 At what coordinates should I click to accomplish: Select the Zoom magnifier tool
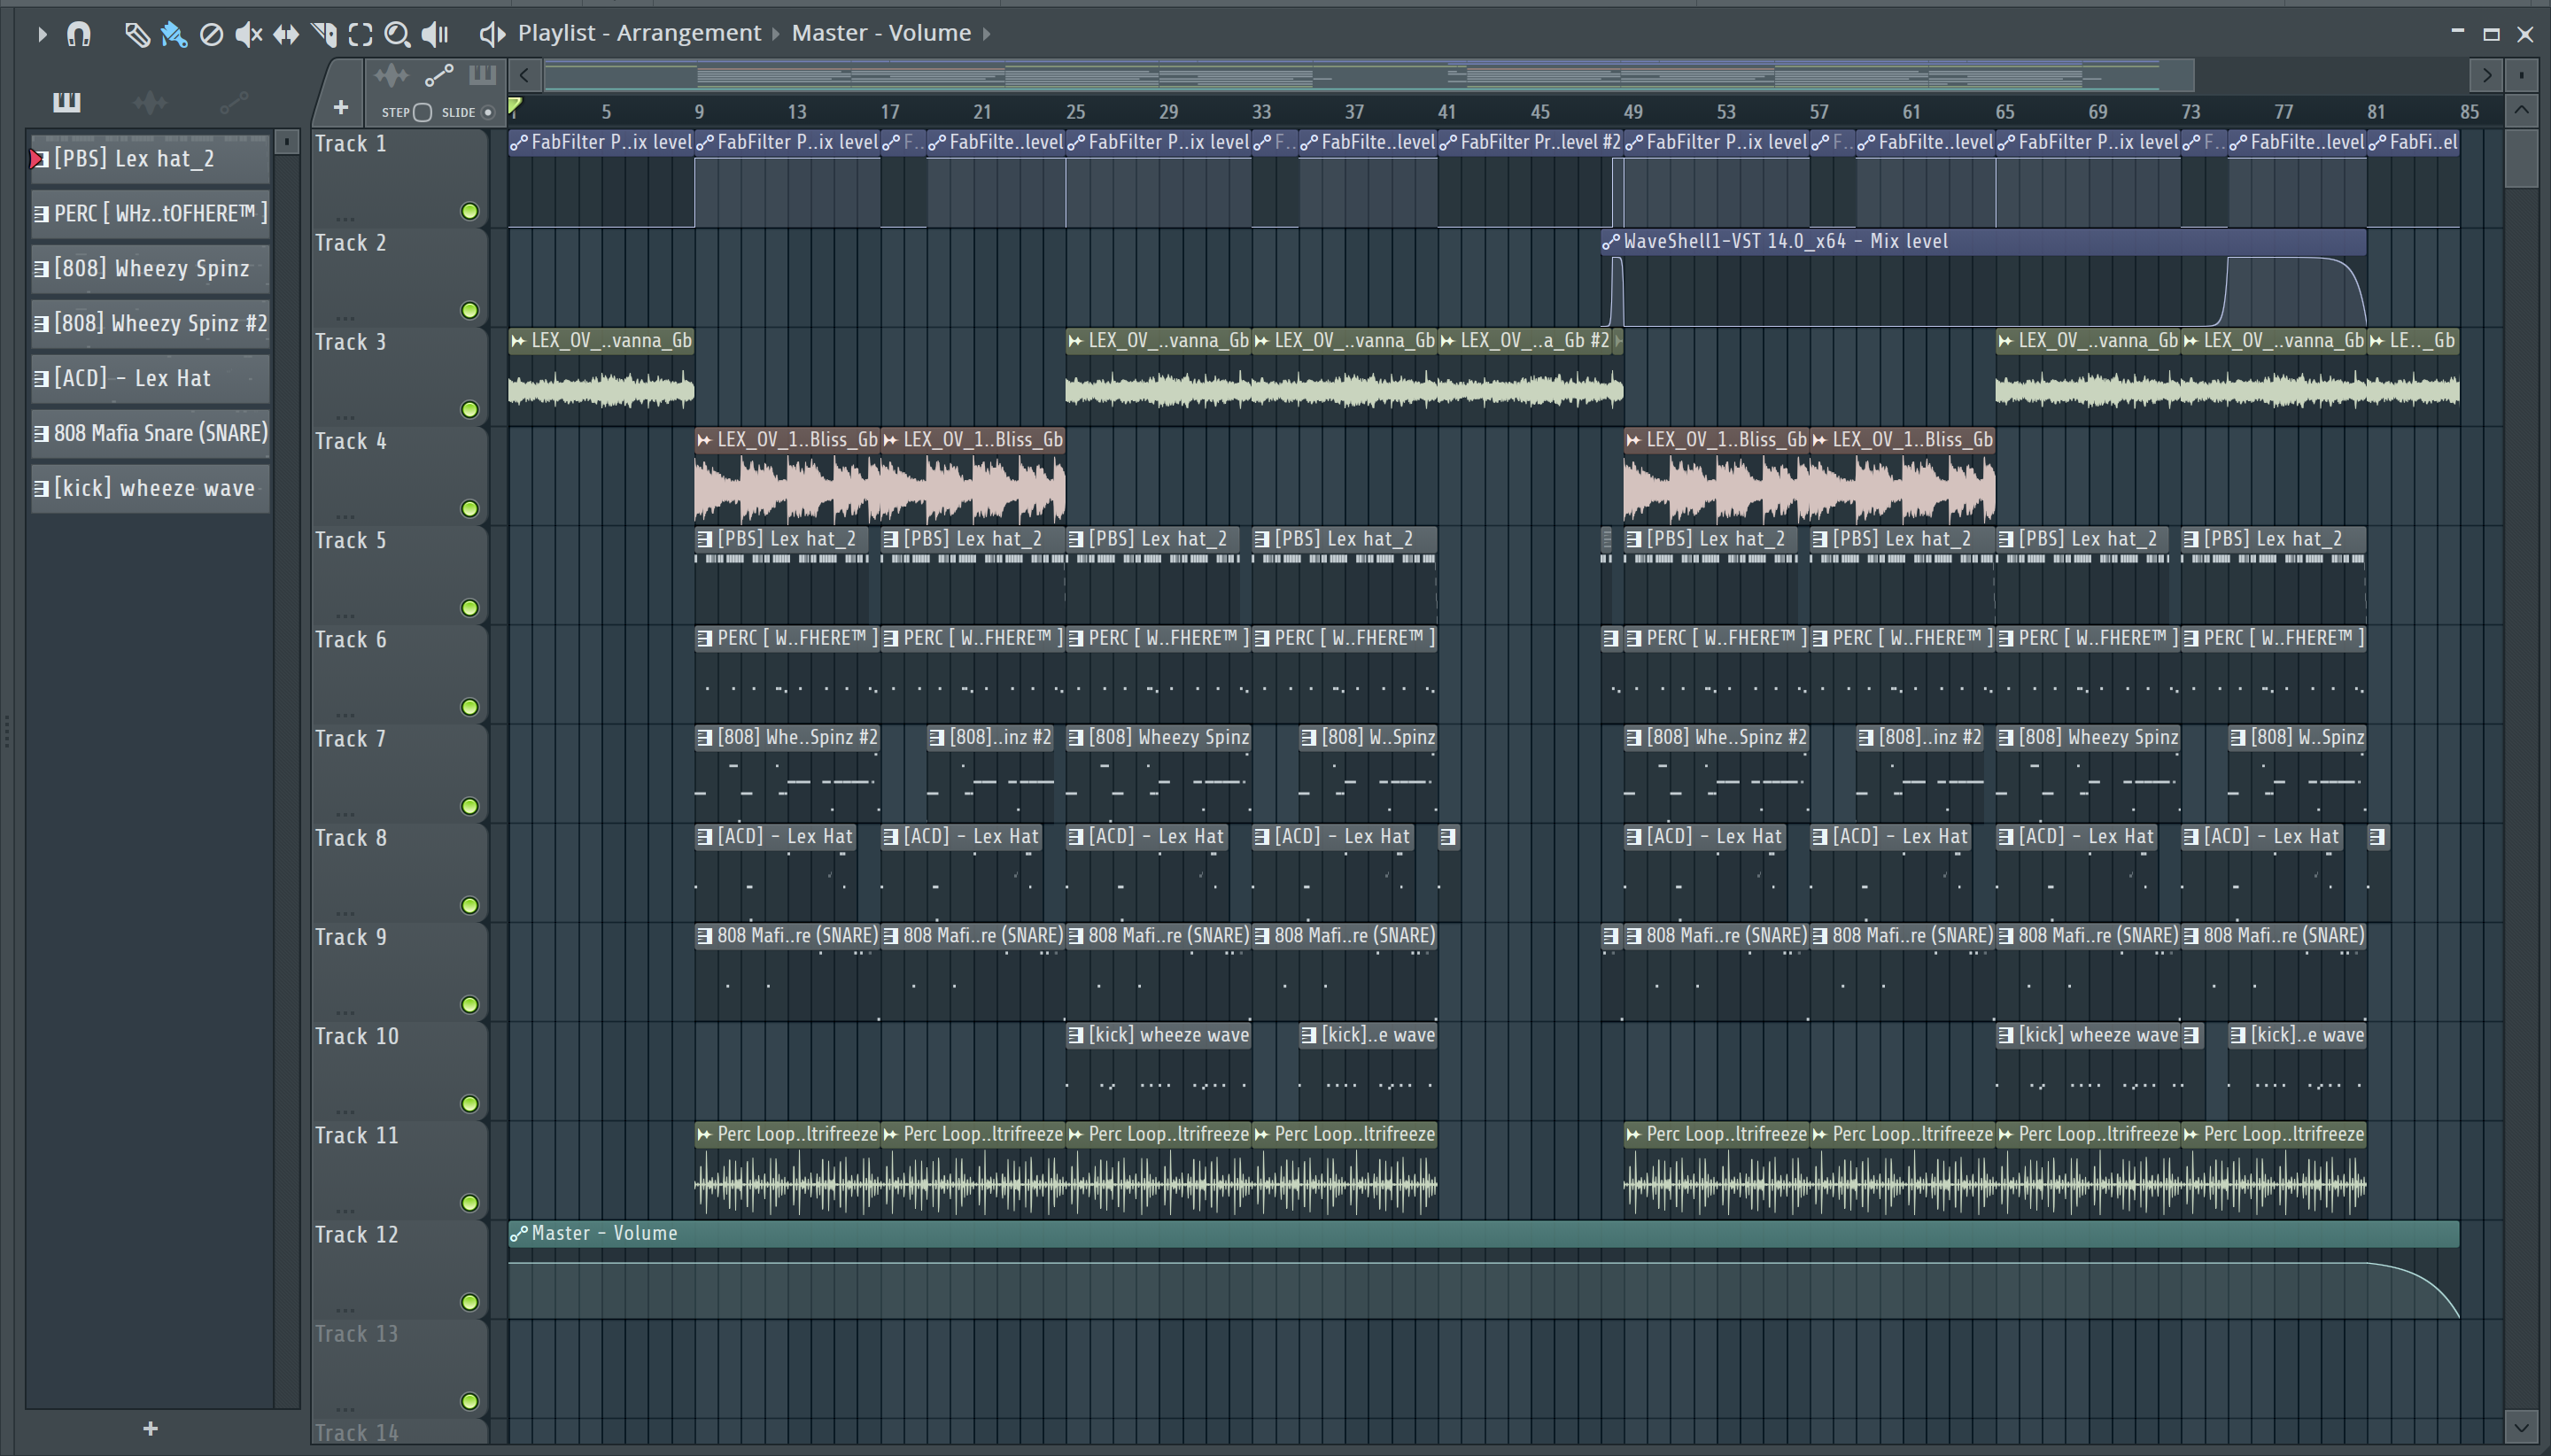[397, 35]
